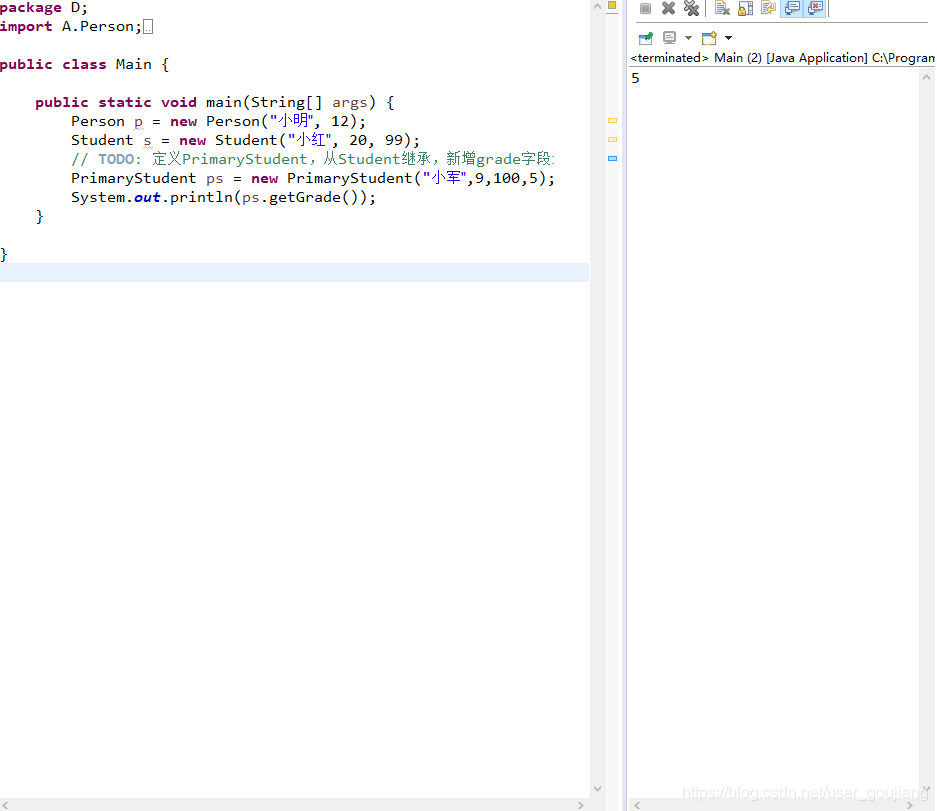Click the string literal "小明"

click(291, 121)
